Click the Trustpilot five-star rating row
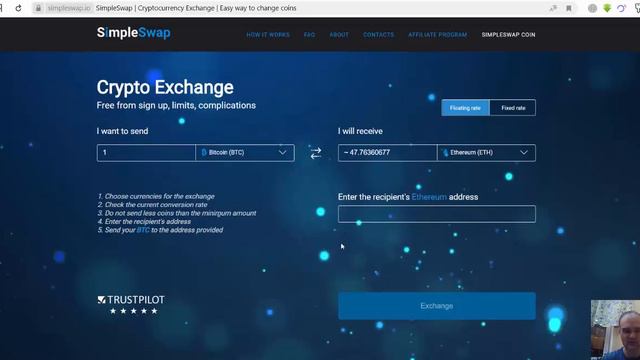The image size is (640, 360). tap(133, 311)
